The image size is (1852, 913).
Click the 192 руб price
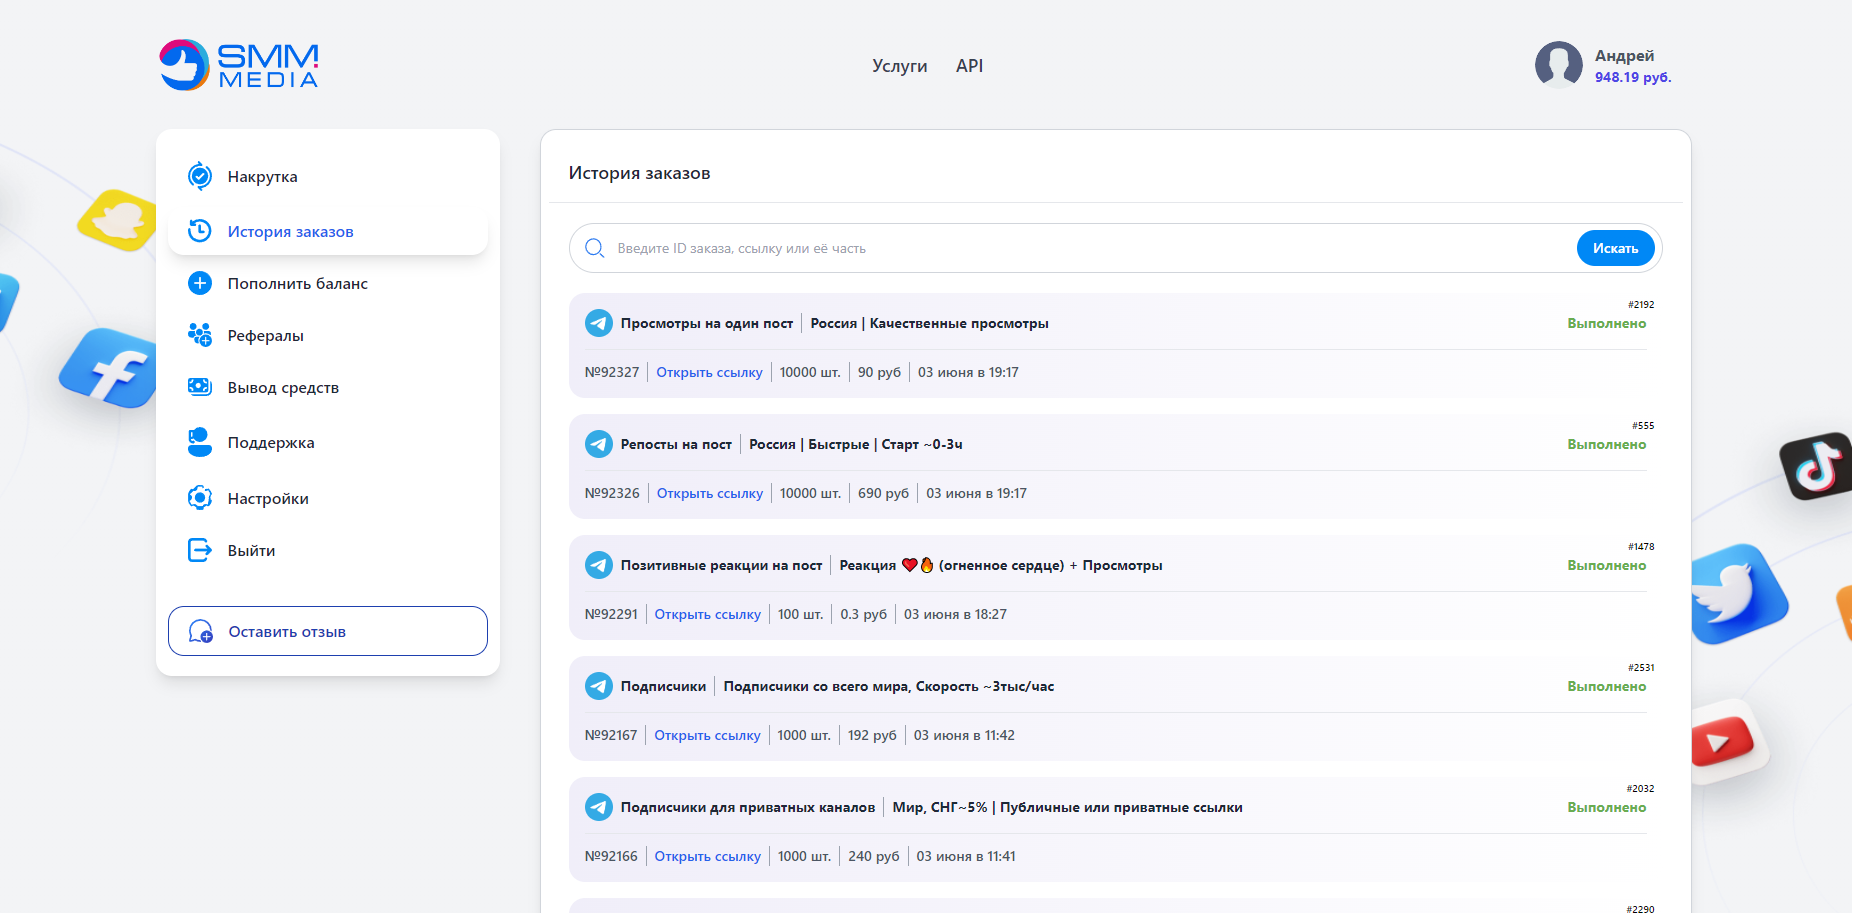pos(872,735)
